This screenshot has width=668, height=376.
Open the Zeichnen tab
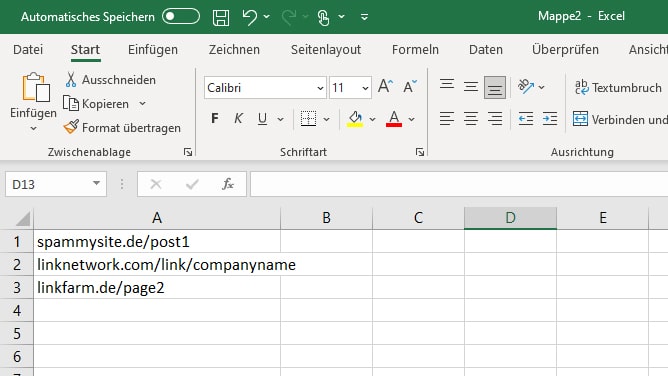tap(234, 49)
